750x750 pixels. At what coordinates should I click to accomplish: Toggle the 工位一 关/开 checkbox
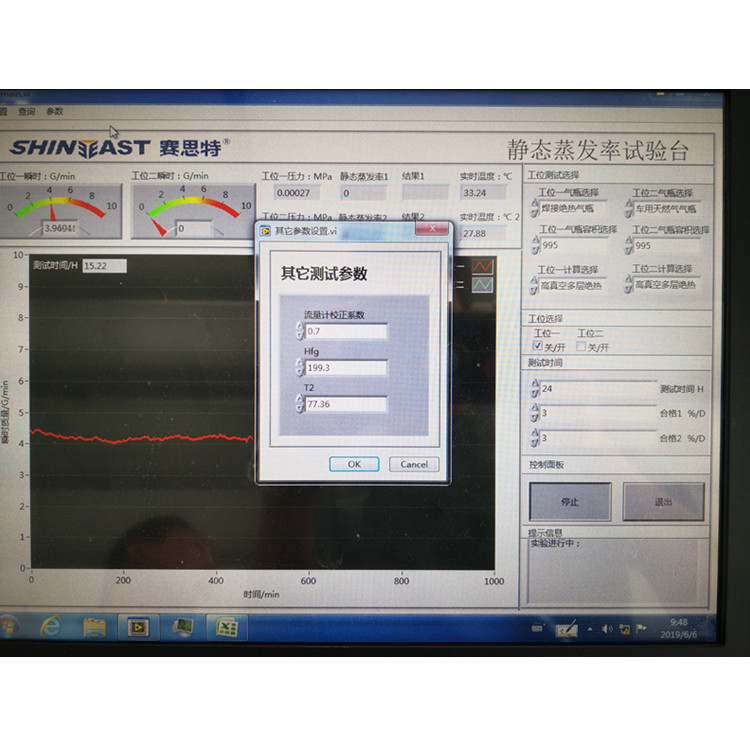538,346
